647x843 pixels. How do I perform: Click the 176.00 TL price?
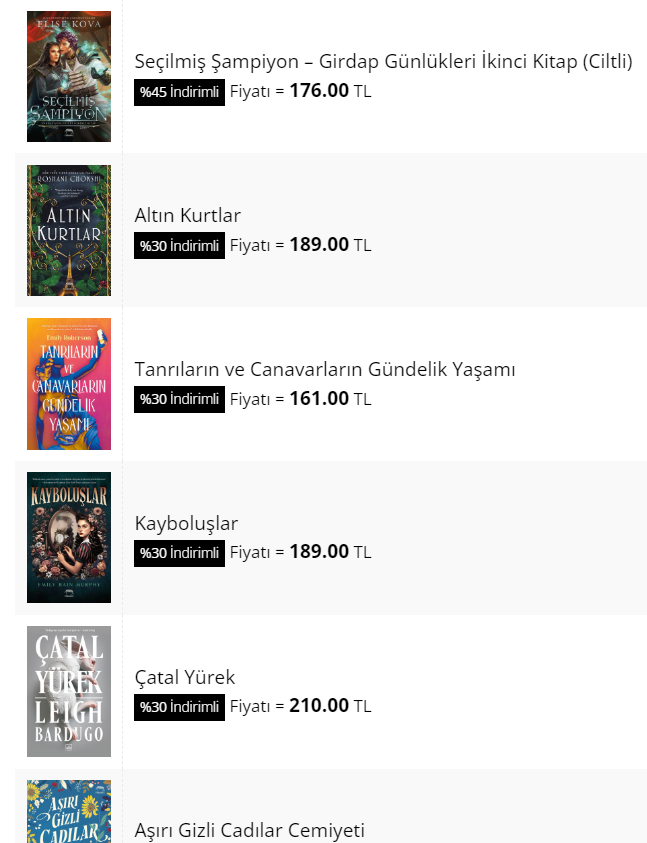pyautogui.click(x=329, y=92)
